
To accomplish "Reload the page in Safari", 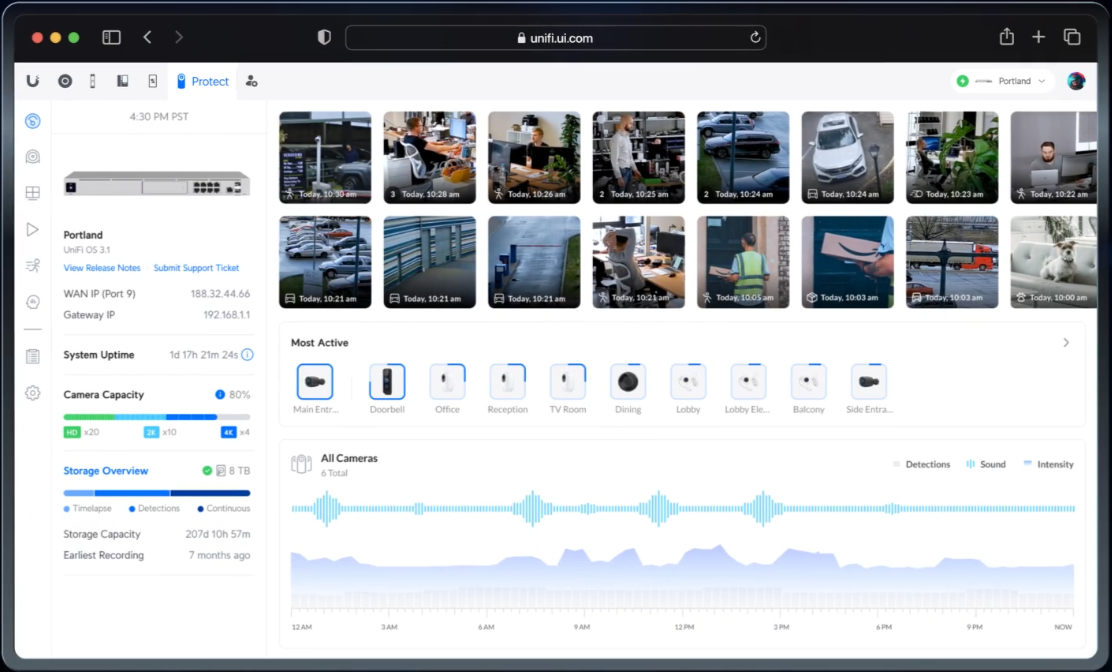I will pyautogui.click(x=755, y=38).
